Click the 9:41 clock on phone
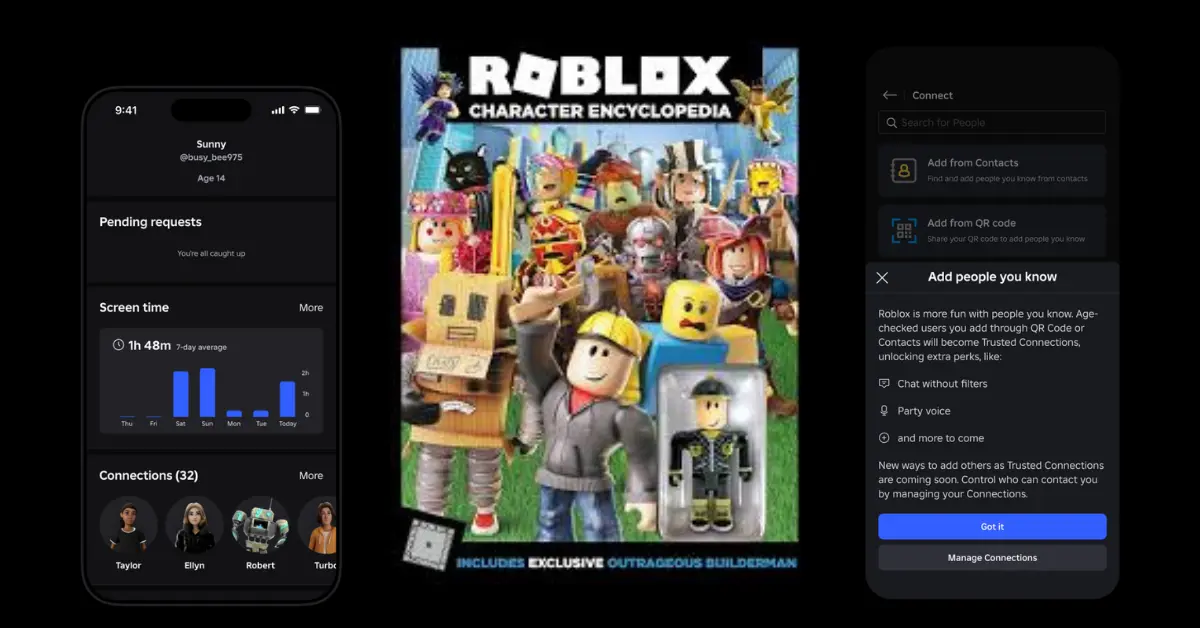 click(126, 110)
